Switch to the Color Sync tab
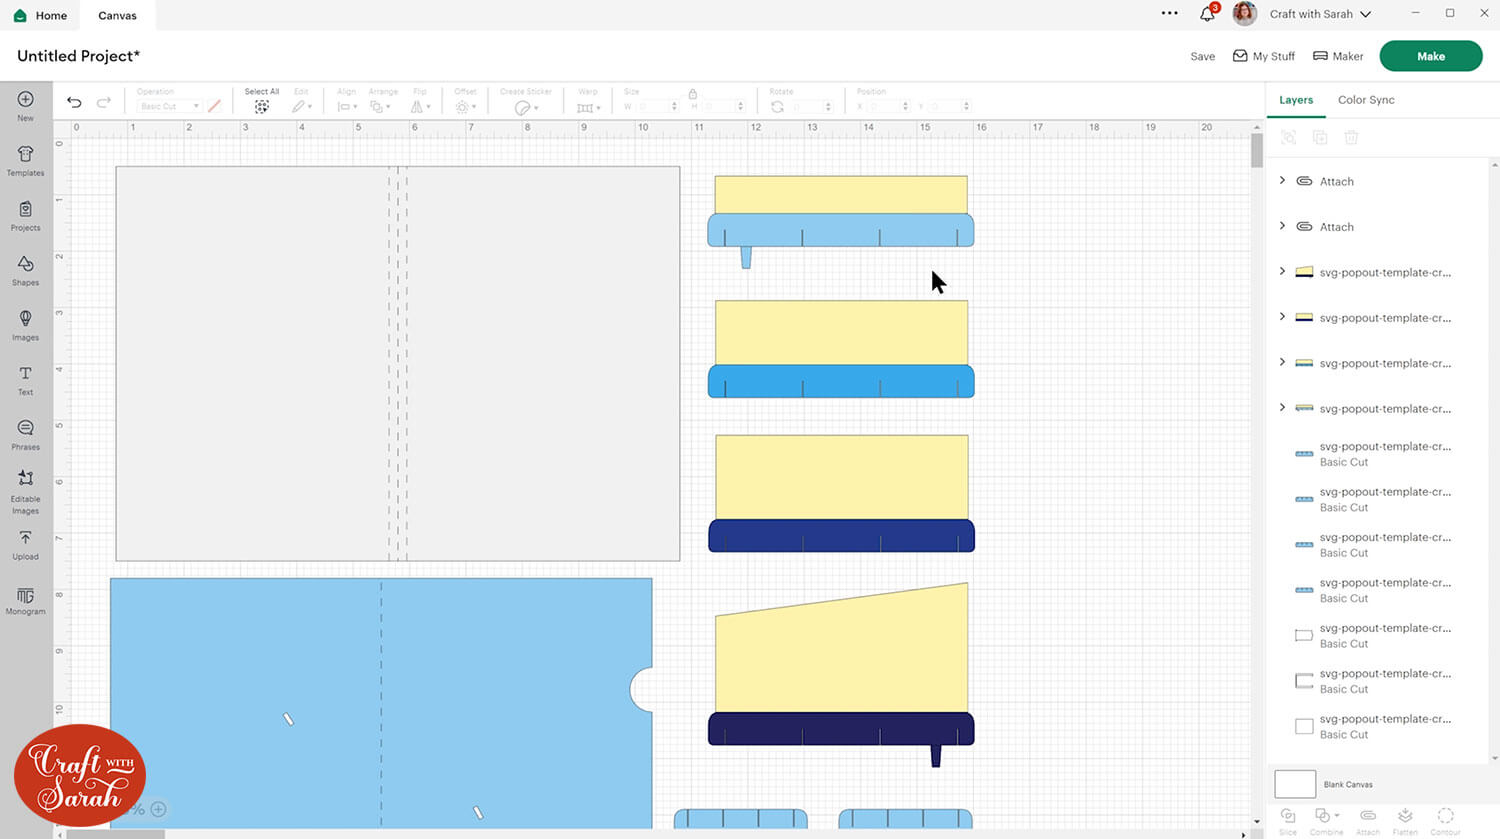 click(1365, 100)
